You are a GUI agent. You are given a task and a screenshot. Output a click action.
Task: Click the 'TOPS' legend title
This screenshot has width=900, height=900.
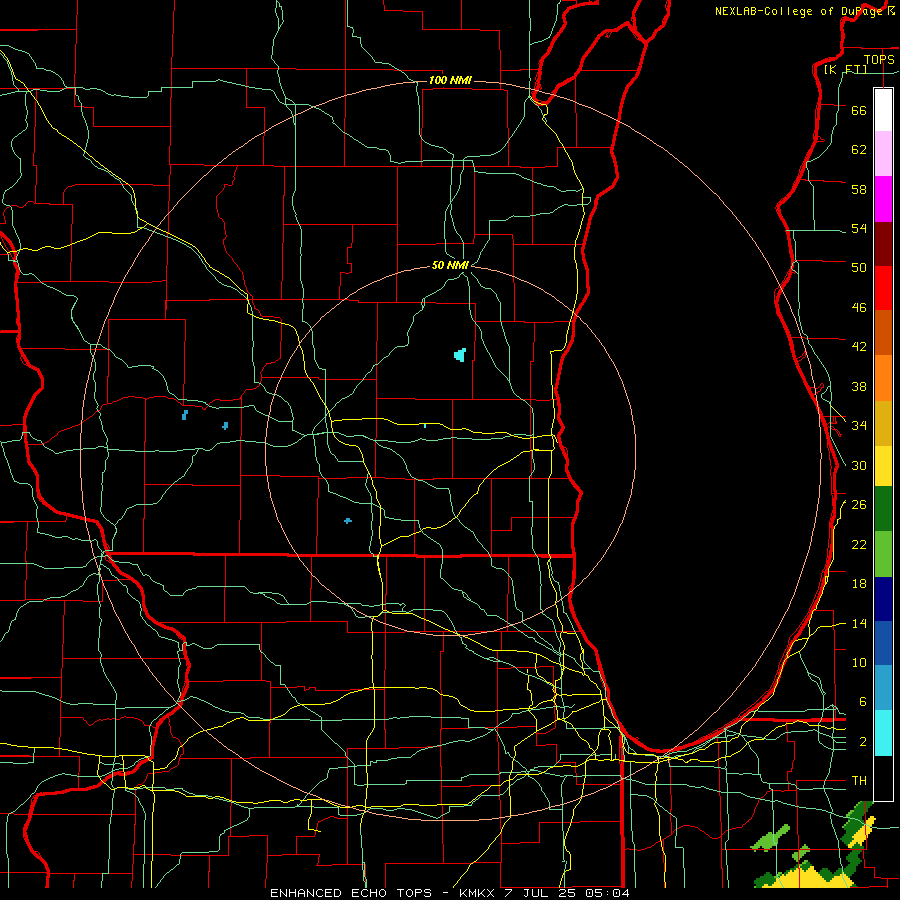(x=879, y=59)
